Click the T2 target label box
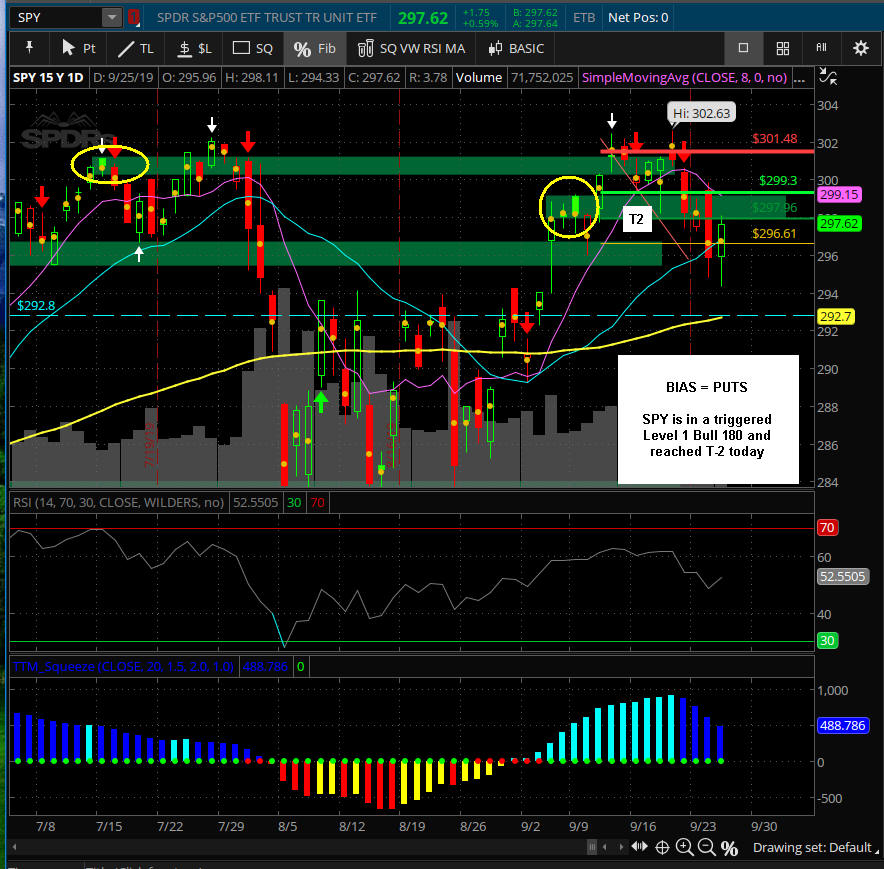 tap(637, 219)
